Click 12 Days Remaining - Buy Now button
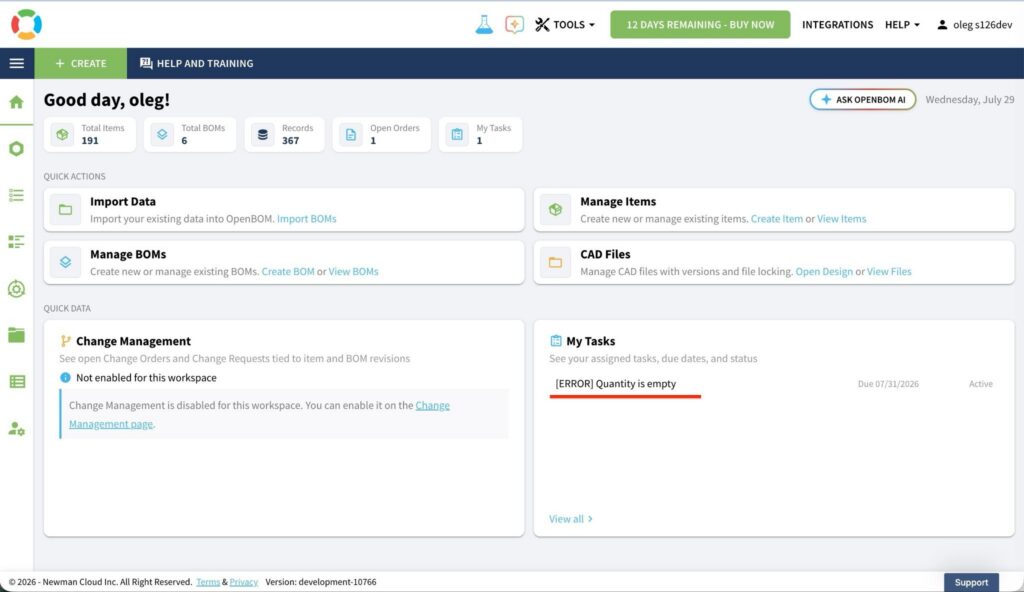1024x592 pixels. tap(700, 25)
